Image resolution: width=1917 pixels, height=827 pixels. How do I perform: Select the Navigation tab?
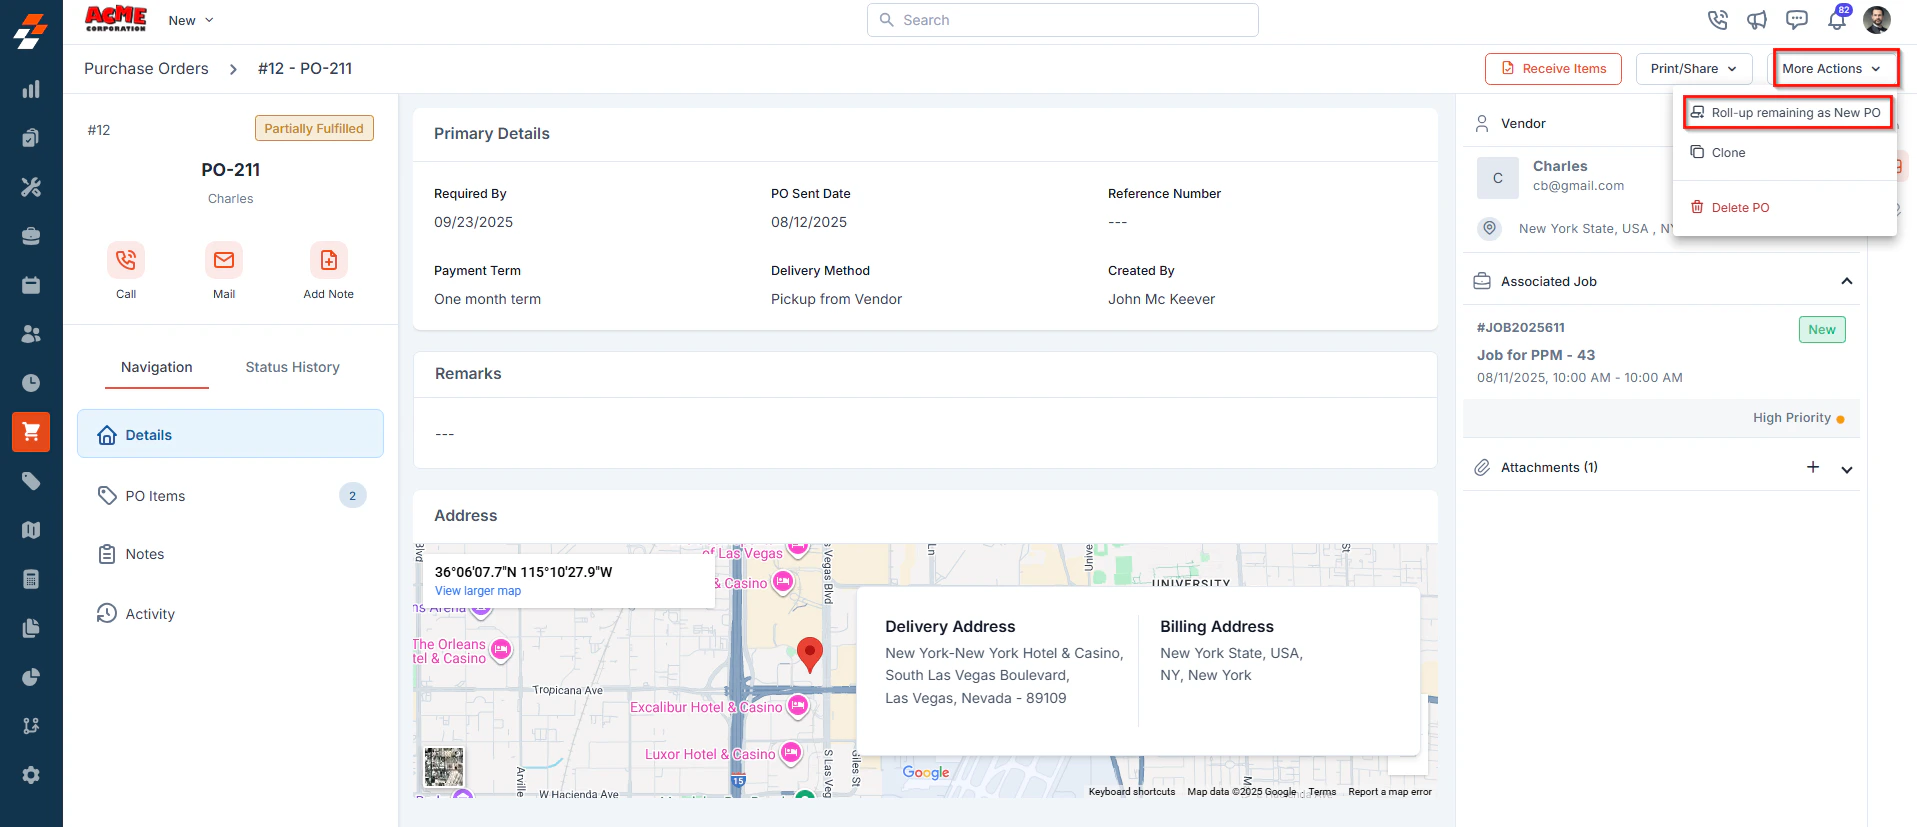coord(157,367)
